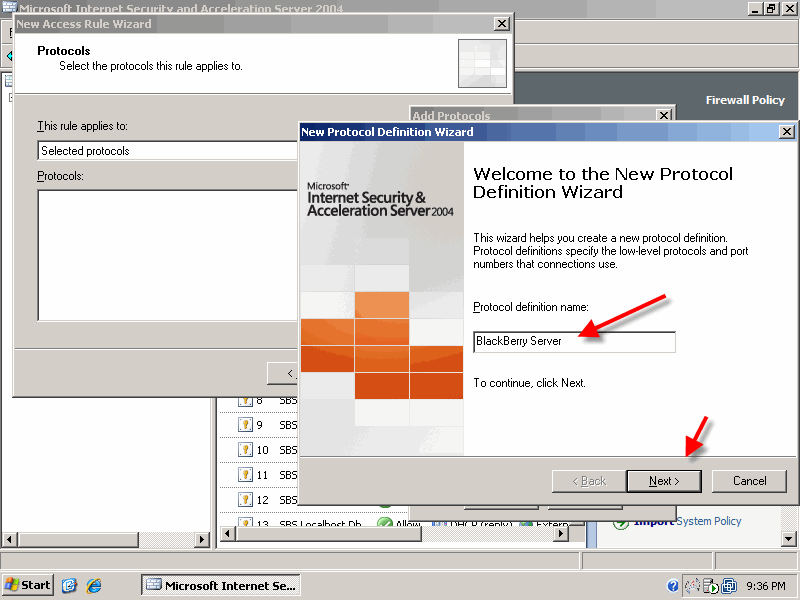Focus the Protocol definition name field
The image size is (800, 600).
click(x=574, y=341)
